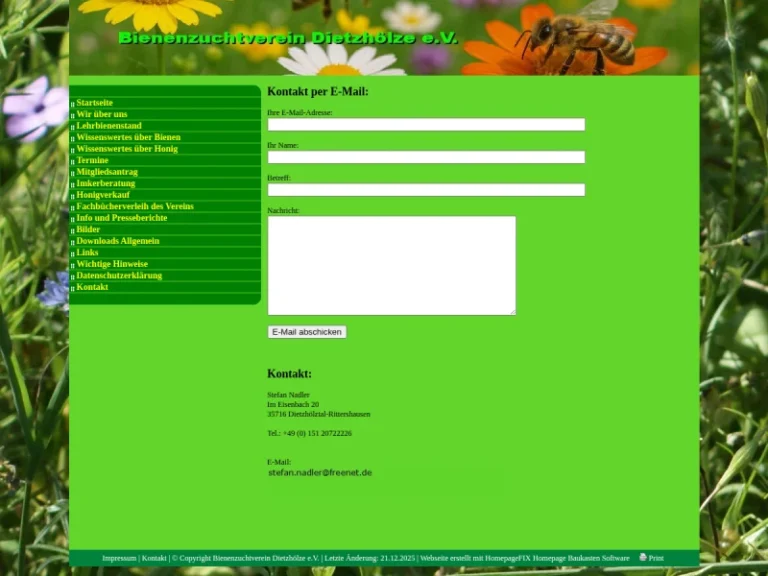Open the Lehrbienenstand menu entry

pyautogui.click(x=109, y=126)
